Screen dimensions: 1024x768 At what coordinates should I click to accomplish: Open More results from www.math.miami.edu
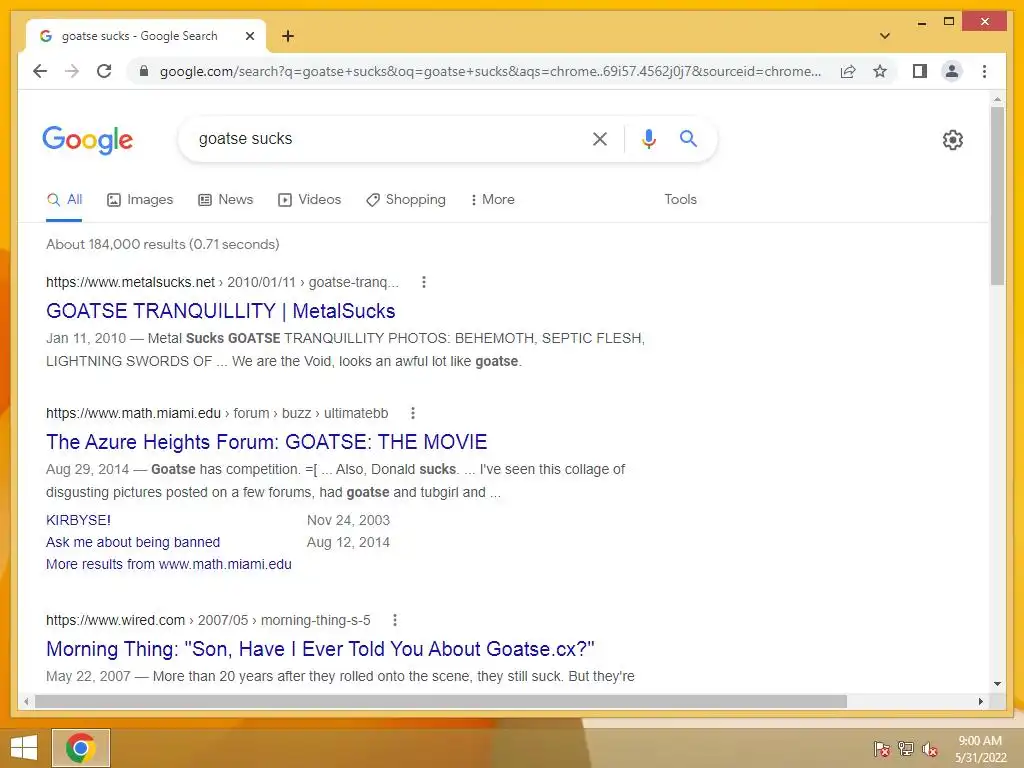(168, 564)
